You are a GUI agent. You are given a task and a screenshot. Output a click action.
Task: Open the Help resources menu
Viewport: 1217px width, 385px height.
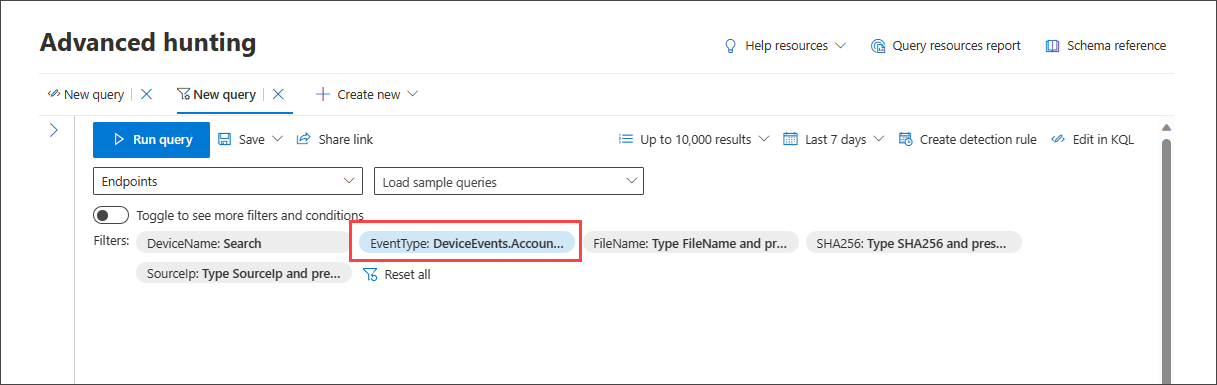785,46
